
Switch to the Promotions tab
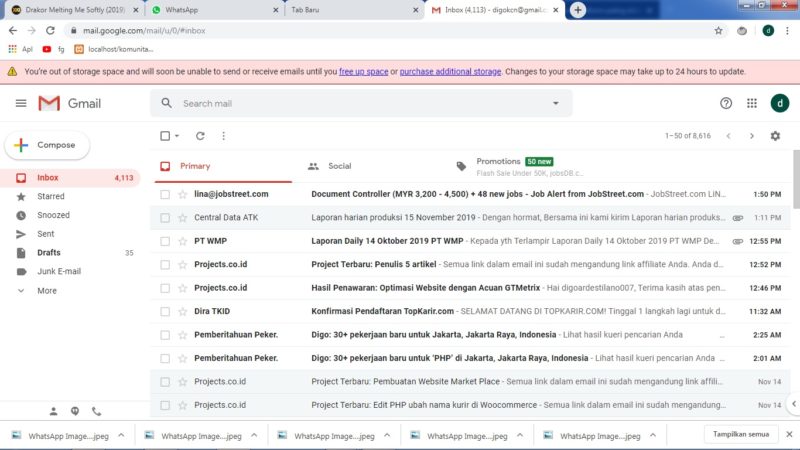[520, 166]
